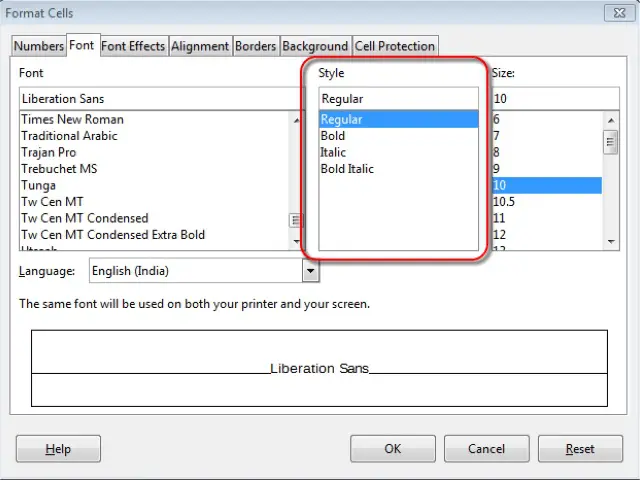Select Italic in the style list
Viewport: 640px width, 480px height.
tap(398, 152)
